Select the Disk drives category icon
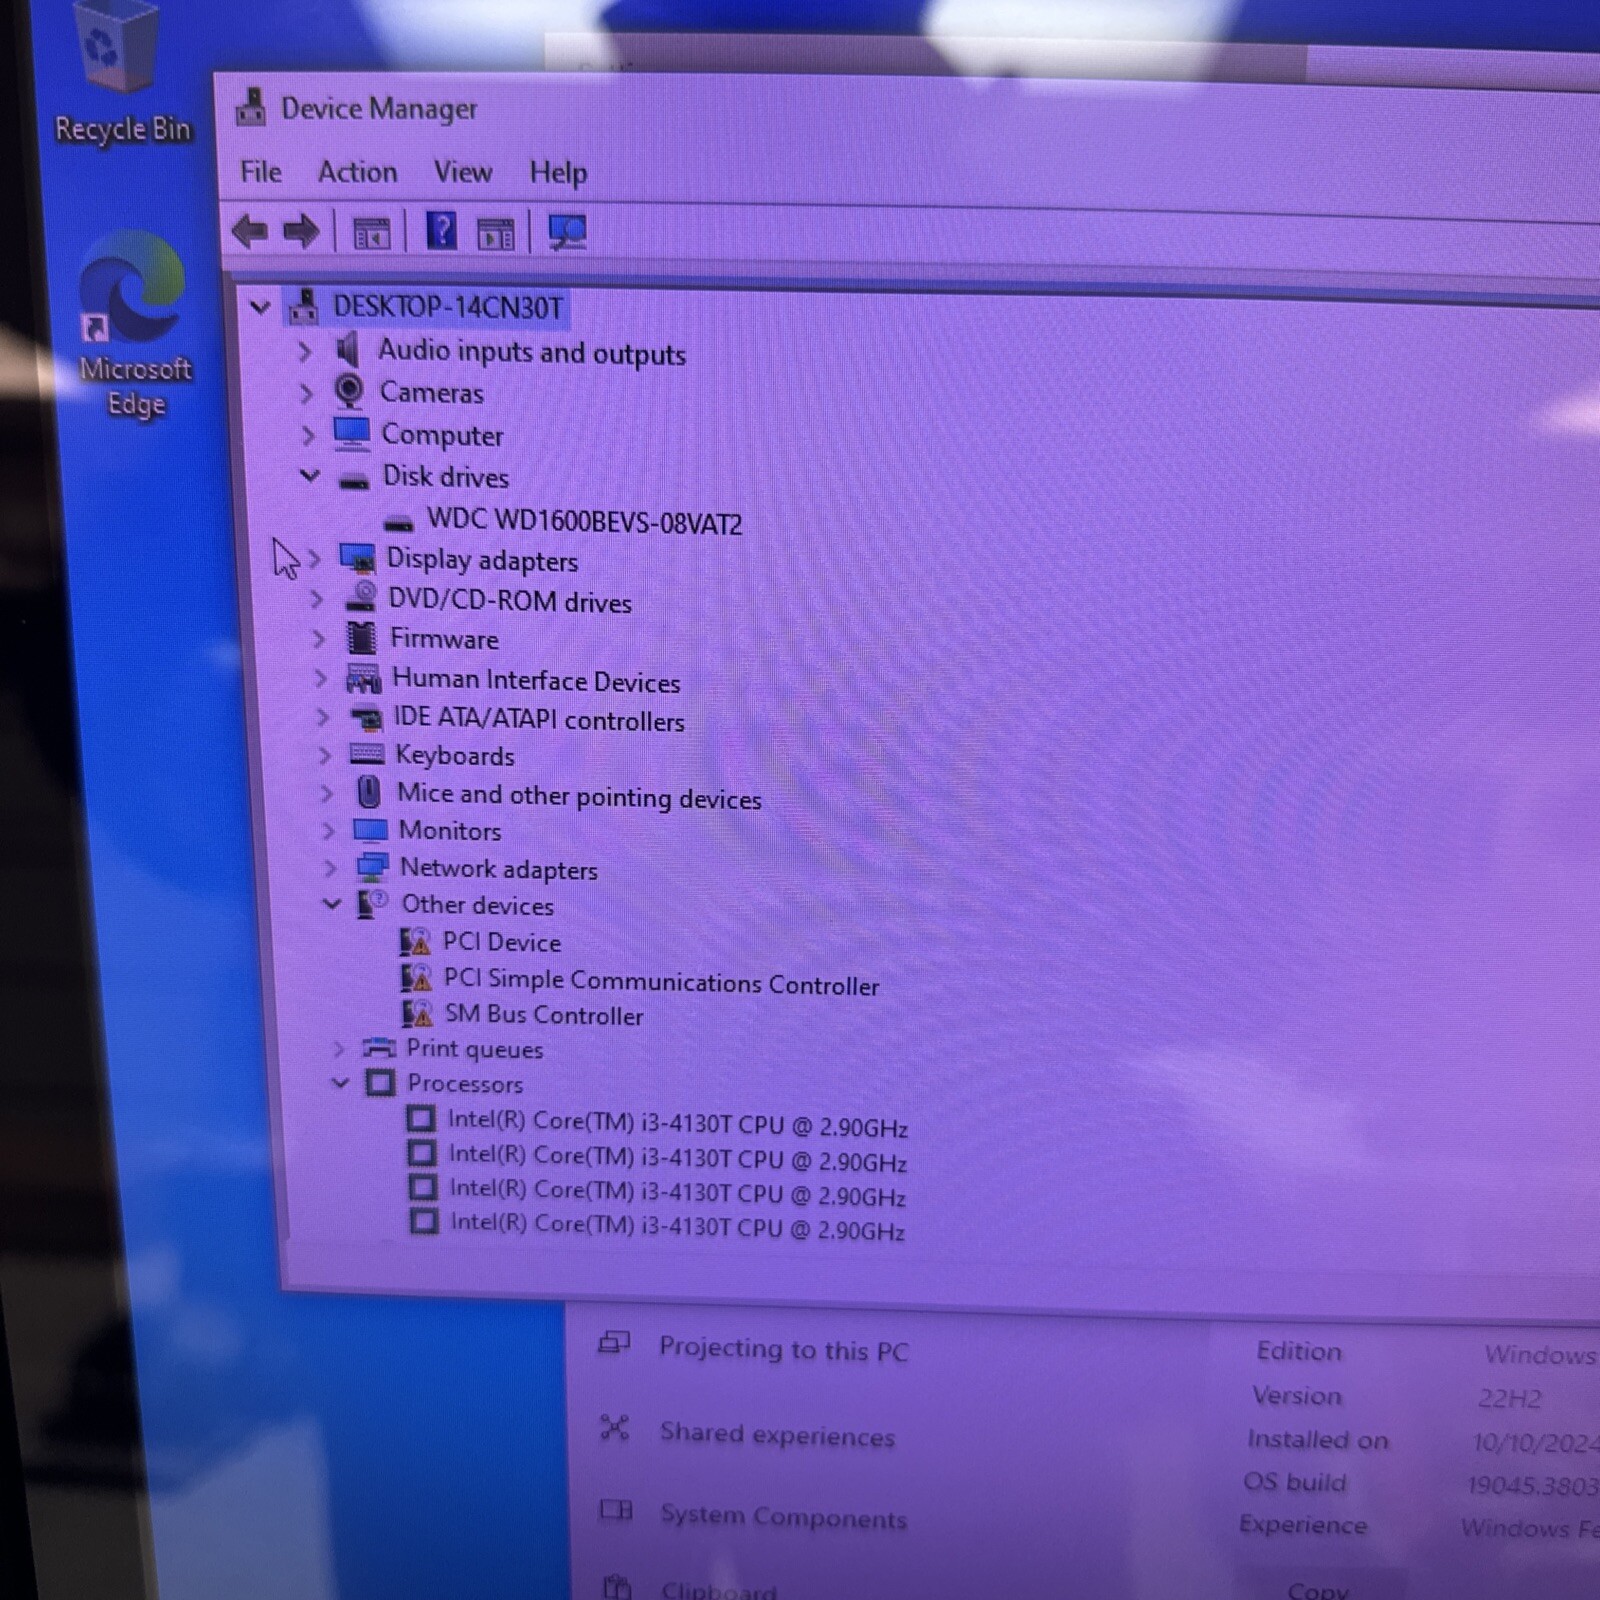Screen dimensions: 1600x1600 [x=354, y=481]
